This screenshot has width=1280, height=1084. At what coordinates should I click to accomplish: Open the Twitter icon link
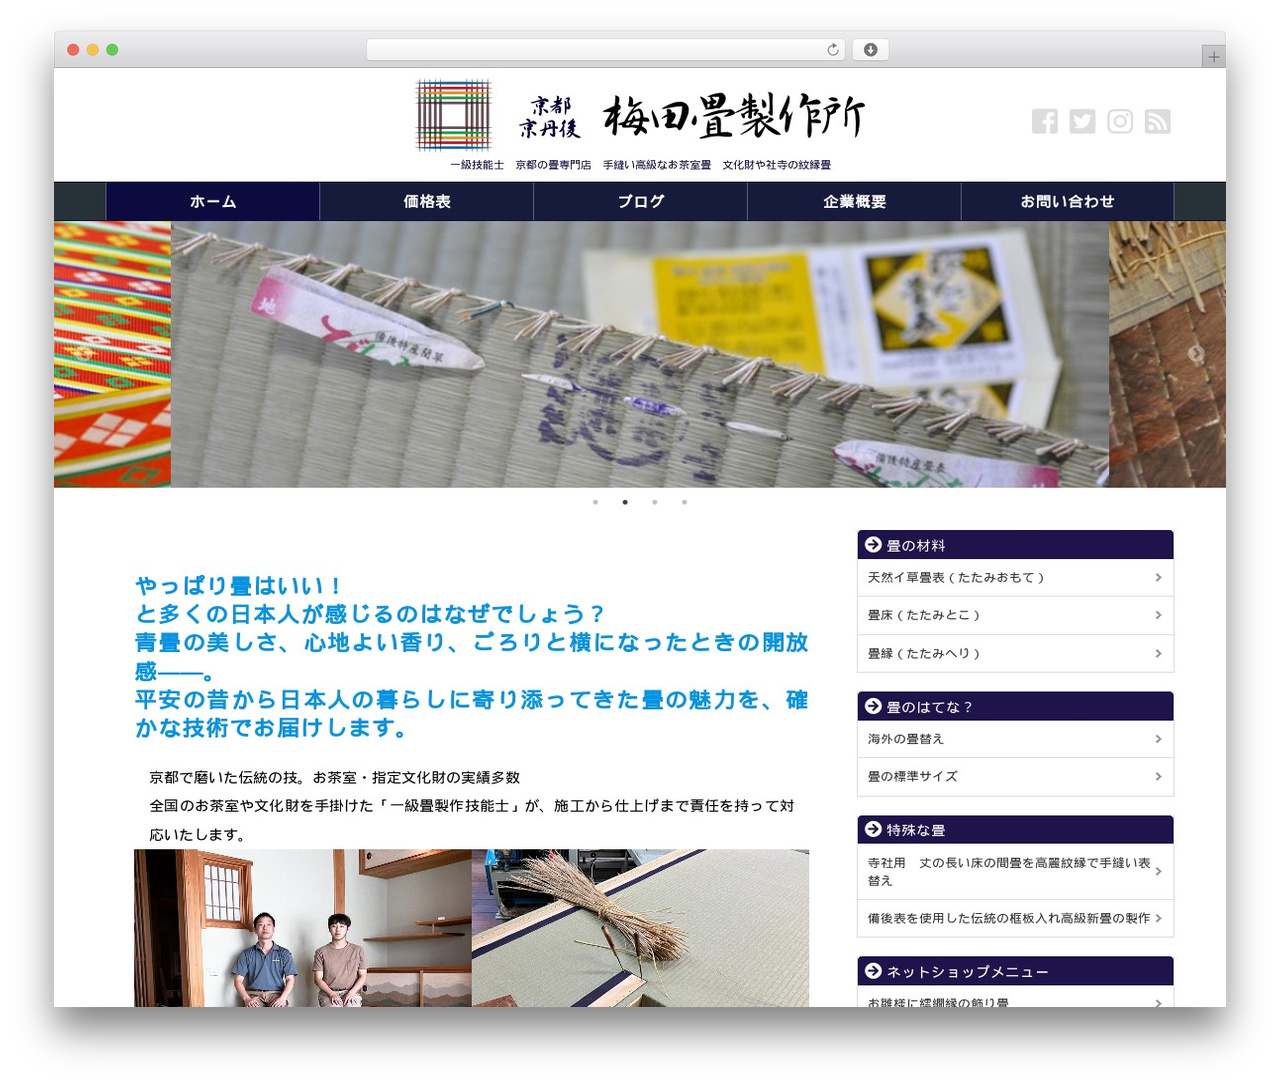[x=1082, y=121]
